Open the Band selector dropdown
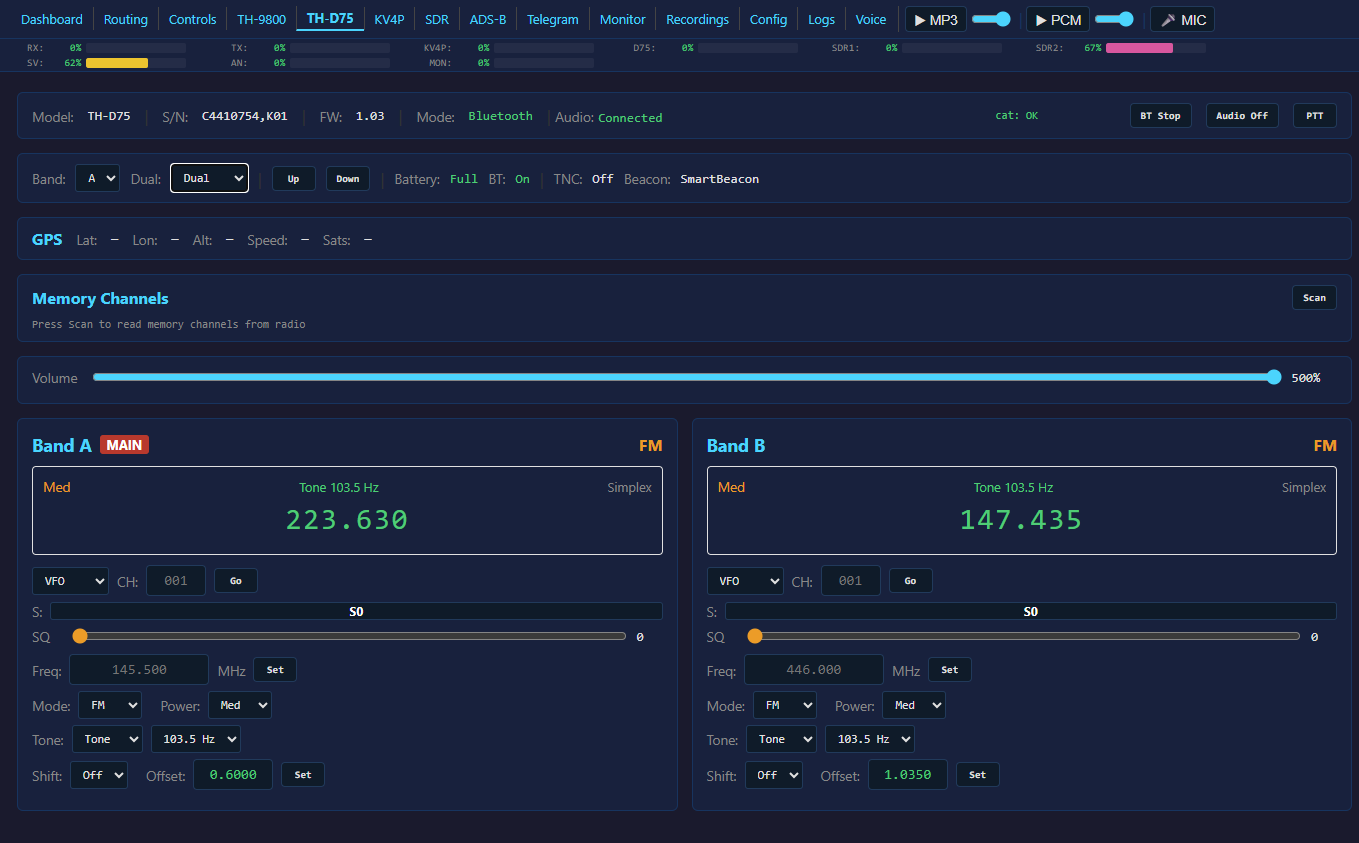Screen dimensions: 1359x843 pyautogui.click(x=97, y=178)
